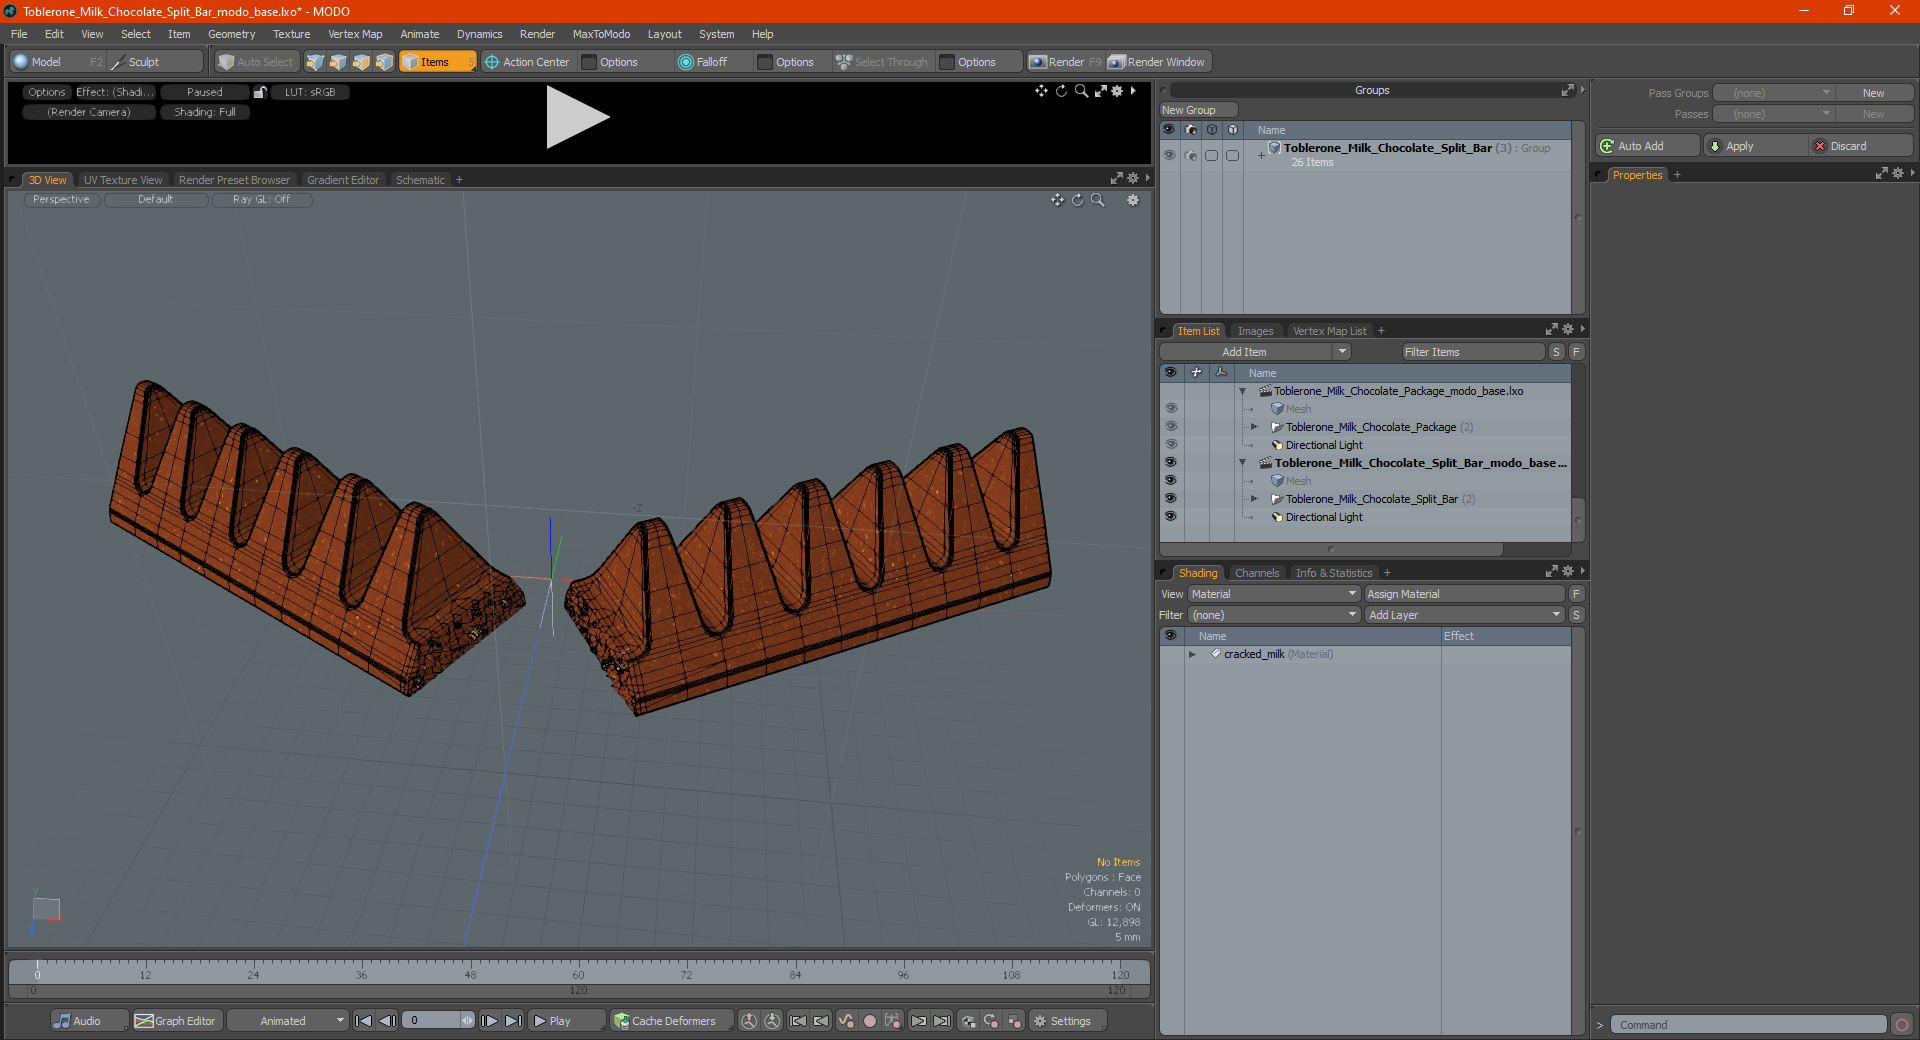Image resolution: width=1920 pixels, height=1040 pixels.
Task: Toggle Action Center Options checkbox
Action: tap(589, 62)
